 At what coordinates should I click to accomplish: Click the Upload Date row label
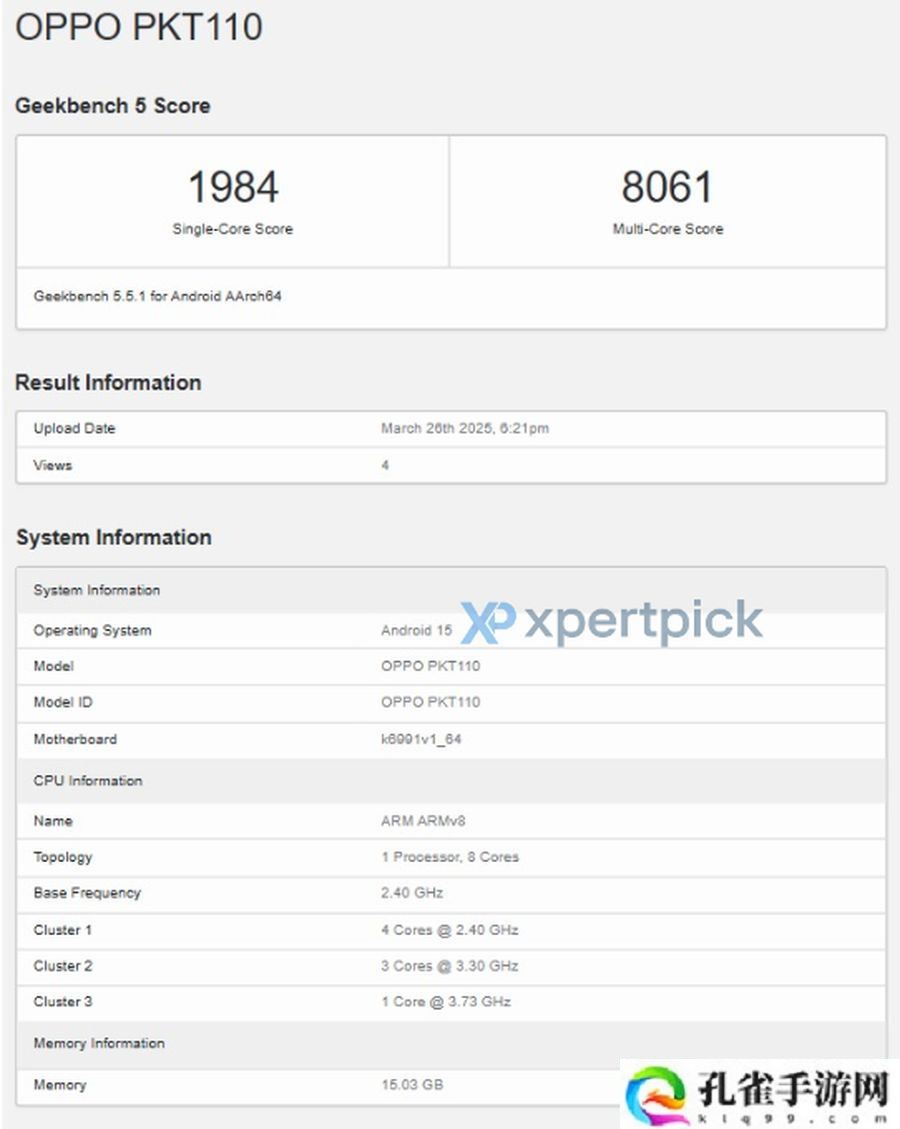tap(74, 428)
